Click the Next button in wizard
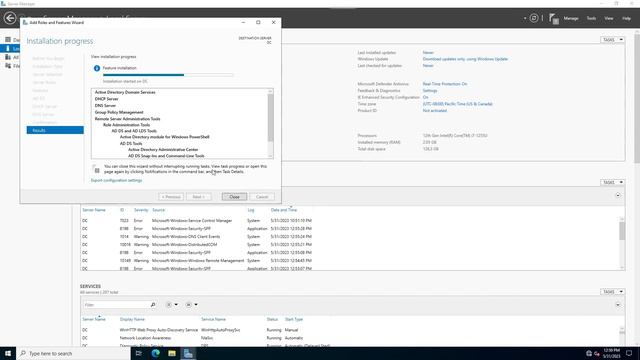 [199, 197]
